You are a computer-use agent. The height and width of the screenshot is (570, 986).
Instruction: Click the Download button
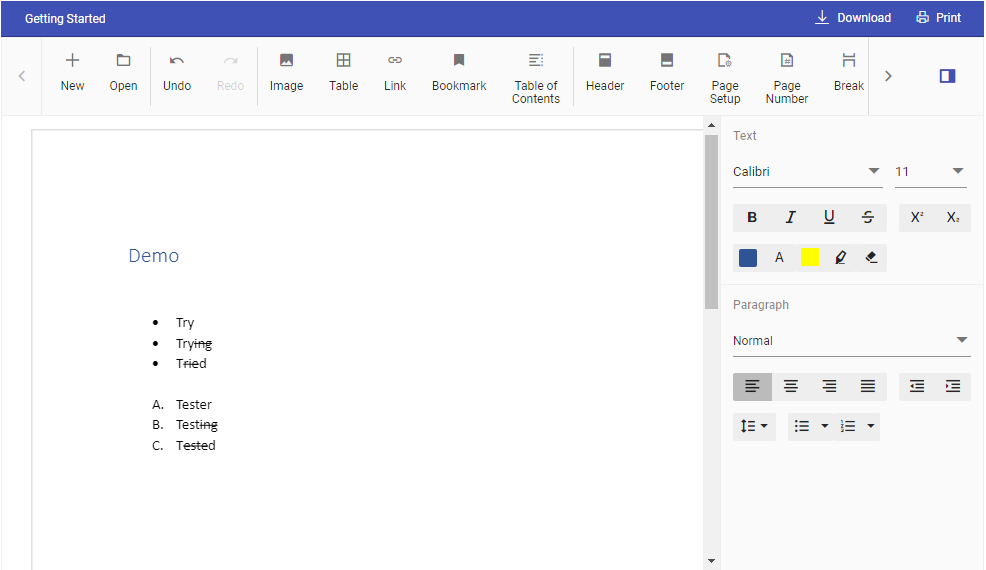click(853, 18)
